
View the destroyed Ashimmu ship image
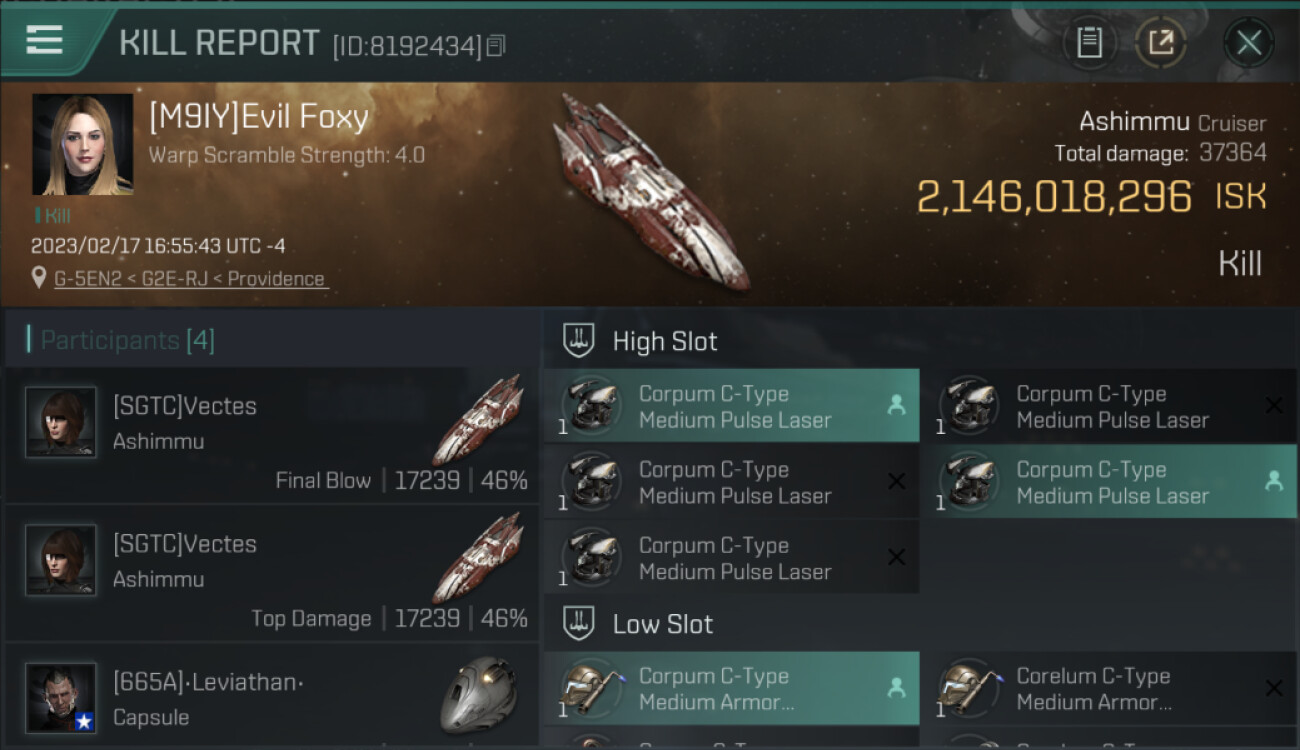(x=650, y=190)
